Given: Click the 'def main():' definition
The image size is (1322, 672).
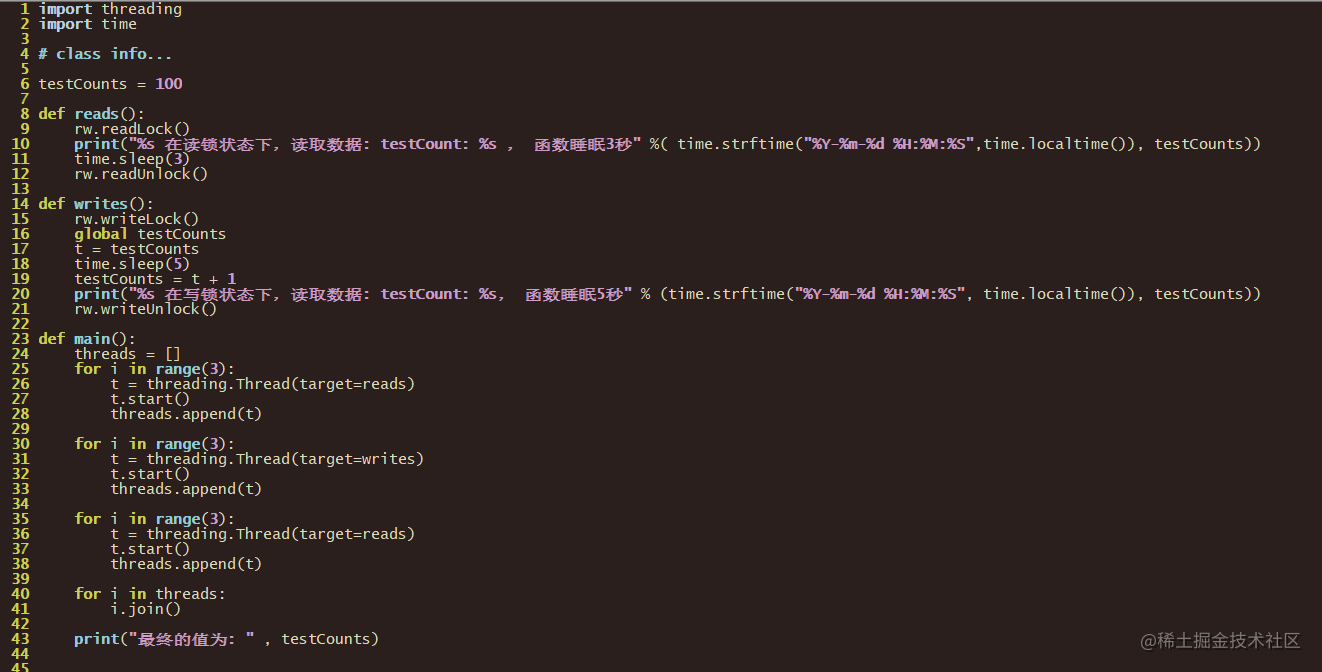Looking at the screenshot, I should (87, 339).
